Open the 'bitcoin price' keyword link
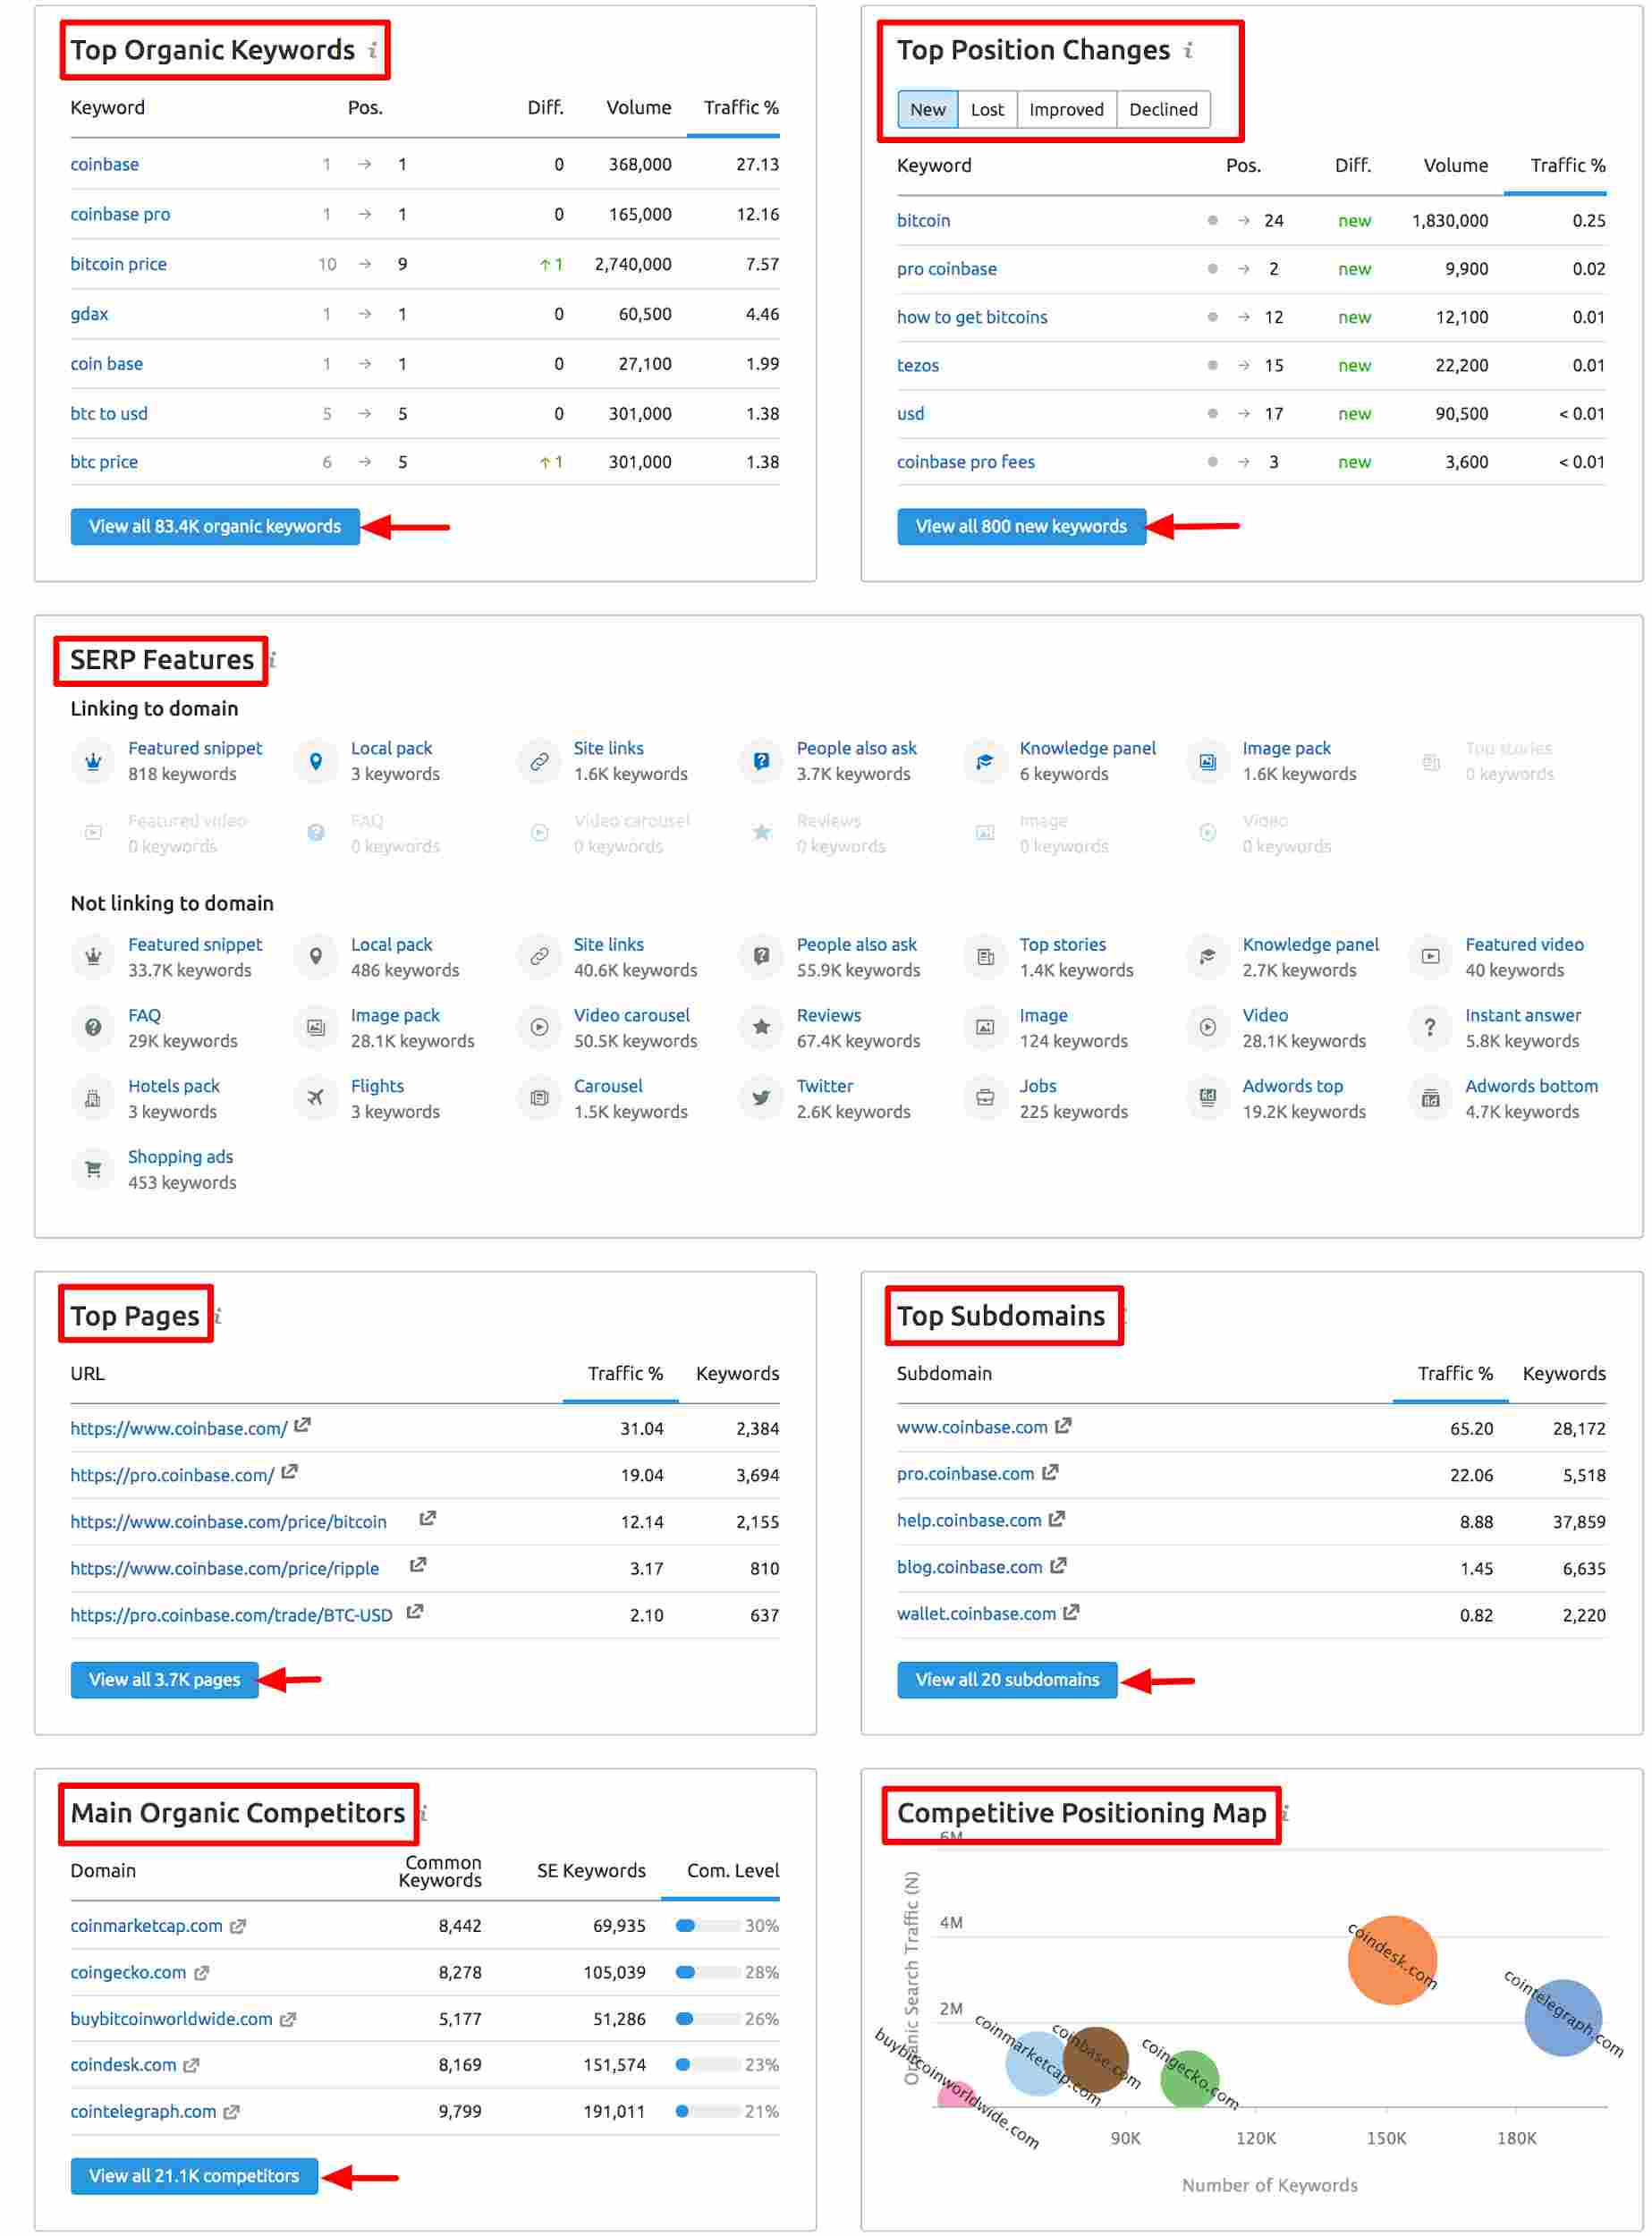The image size is (1652, 2236). coord(119,264)
